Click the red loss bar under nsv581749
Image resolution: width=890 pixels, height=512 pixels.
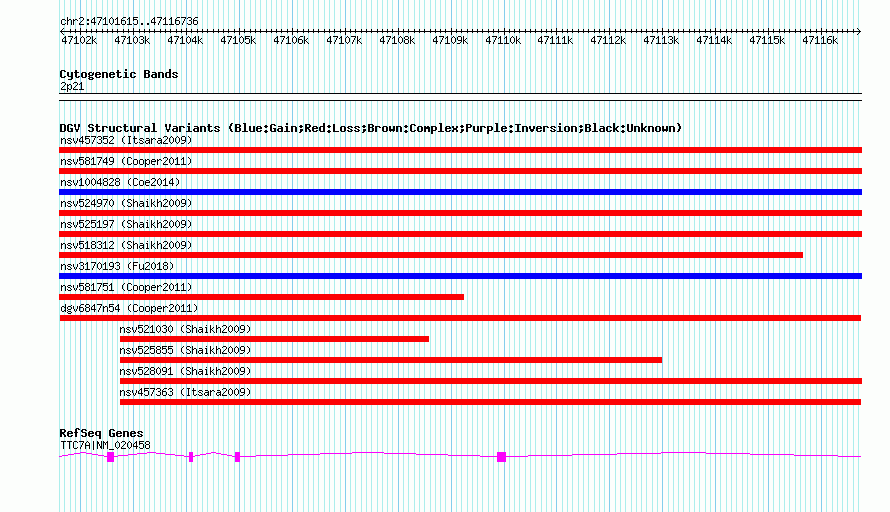(x=460, y=171)
